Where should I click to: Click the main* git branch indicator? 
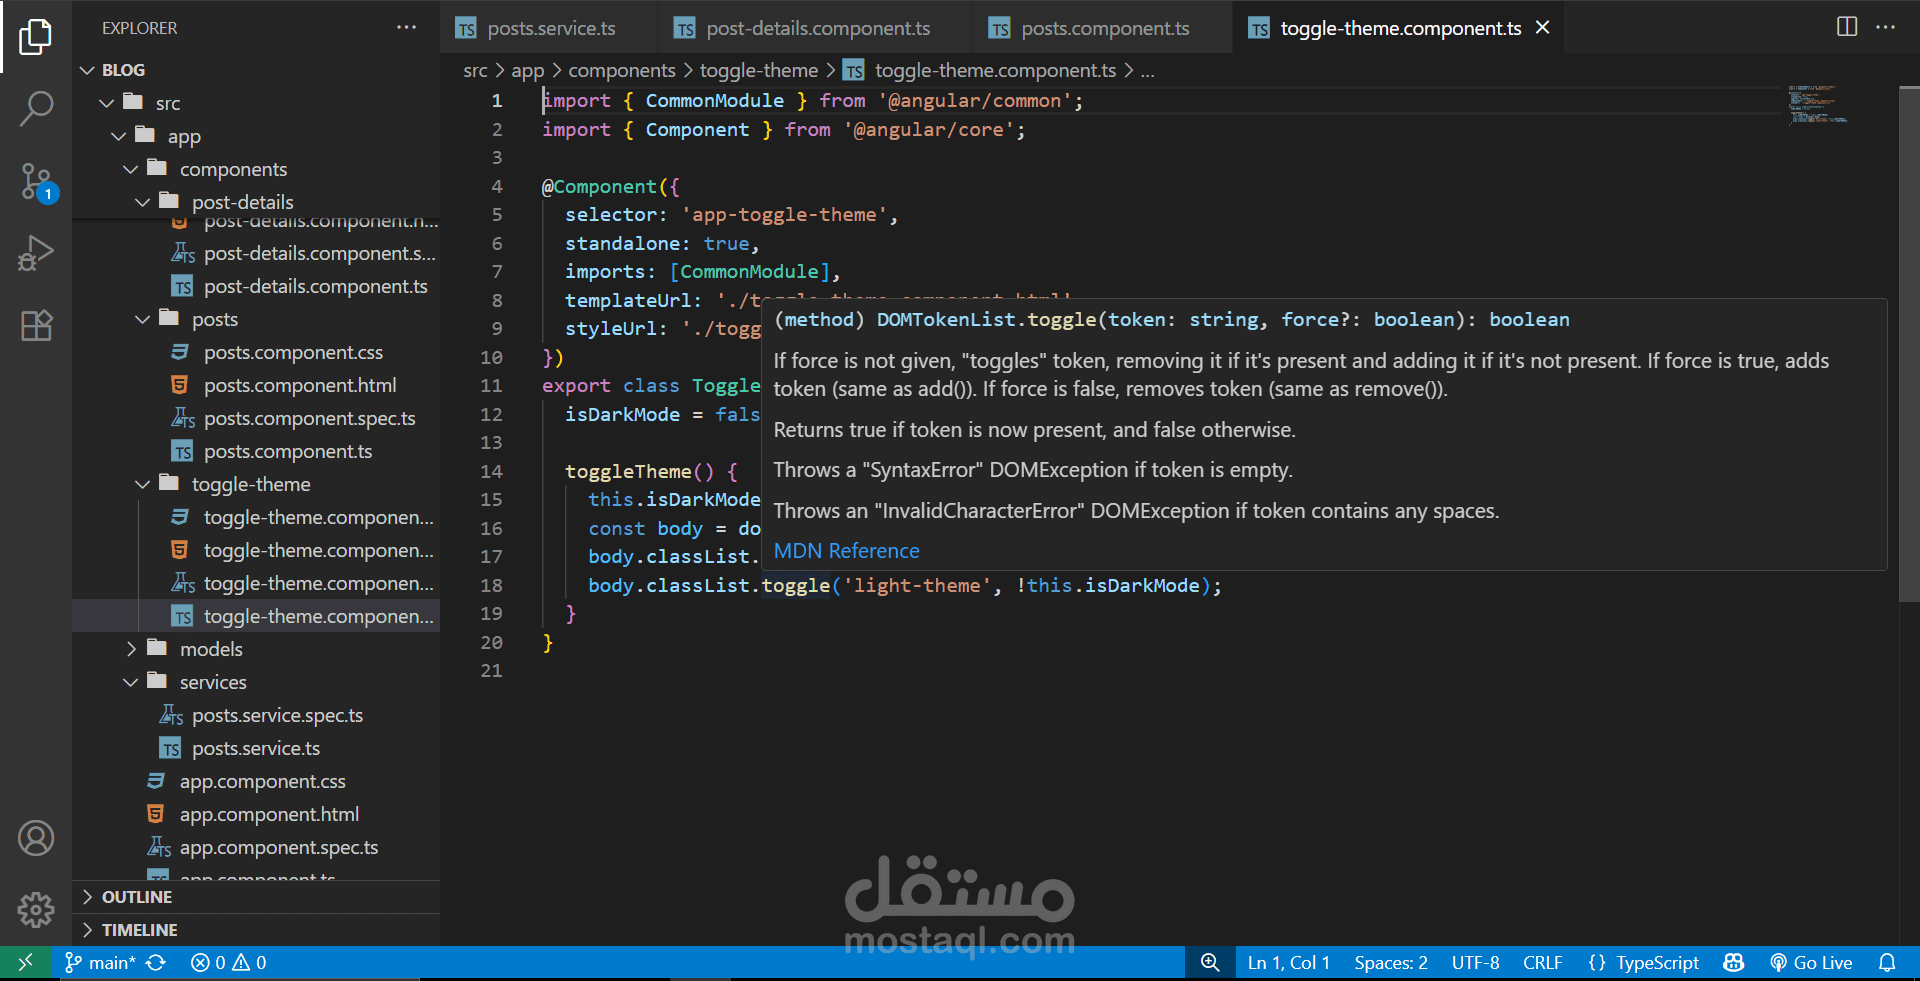pyautogui.click(x=100, y=963)
